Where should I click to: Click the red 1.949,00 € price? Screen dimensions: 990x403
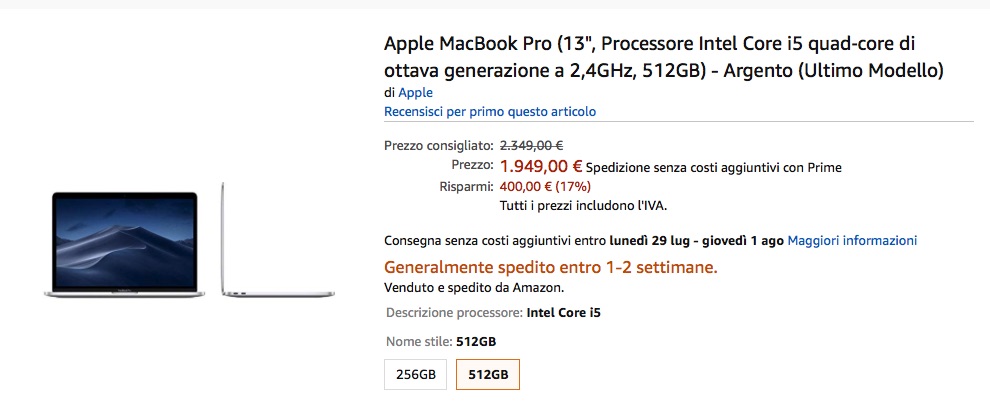[541, 166]
